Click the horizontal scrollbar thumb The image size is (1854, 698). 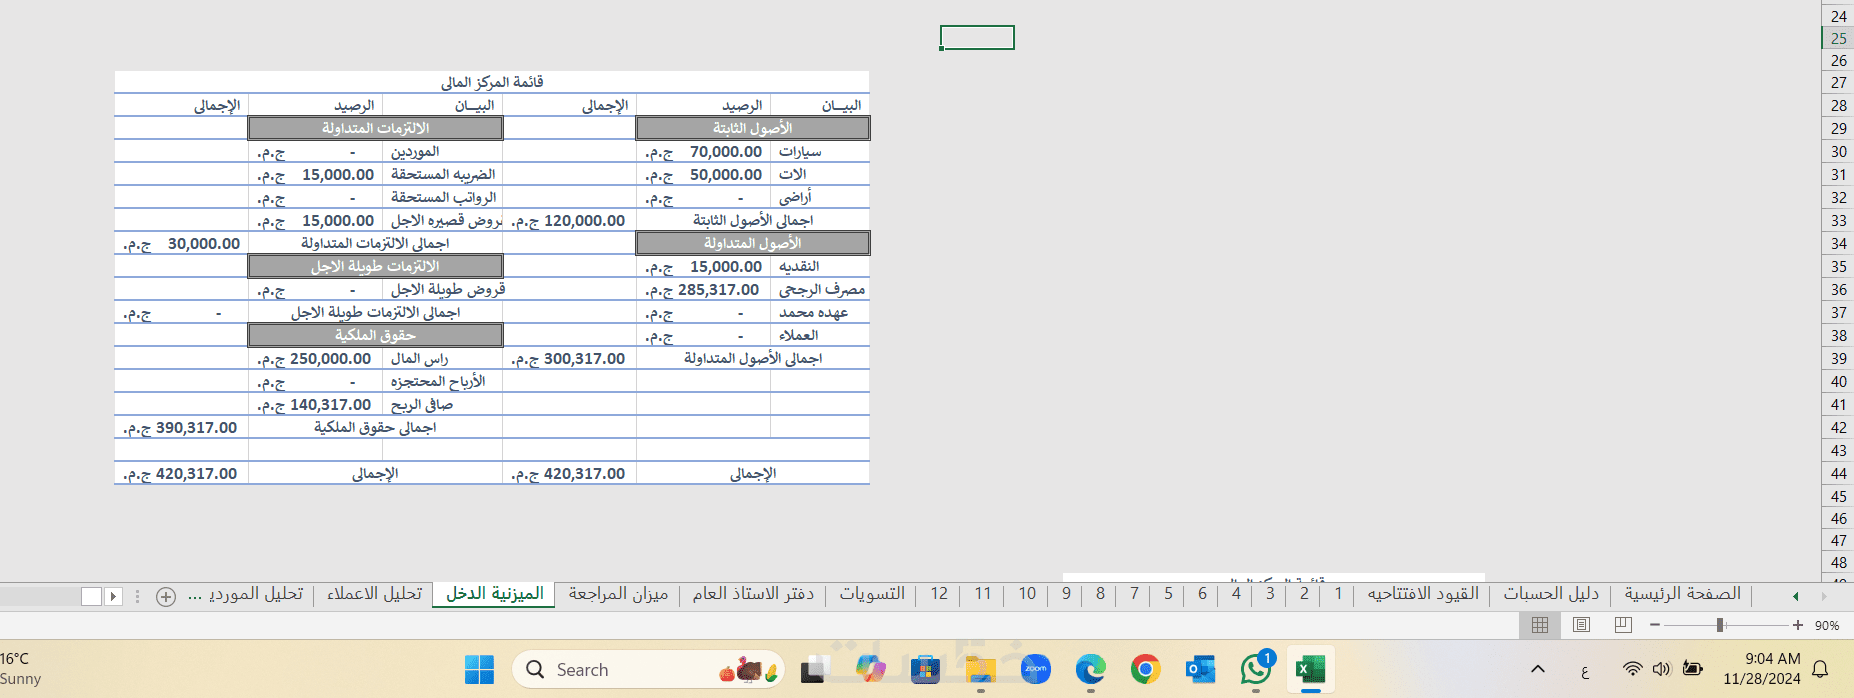[x=91, y=596]
